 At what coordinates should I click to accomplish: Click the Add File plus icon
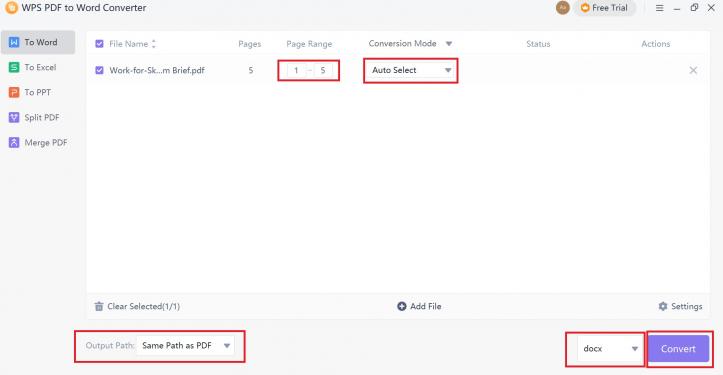[402, 306]
